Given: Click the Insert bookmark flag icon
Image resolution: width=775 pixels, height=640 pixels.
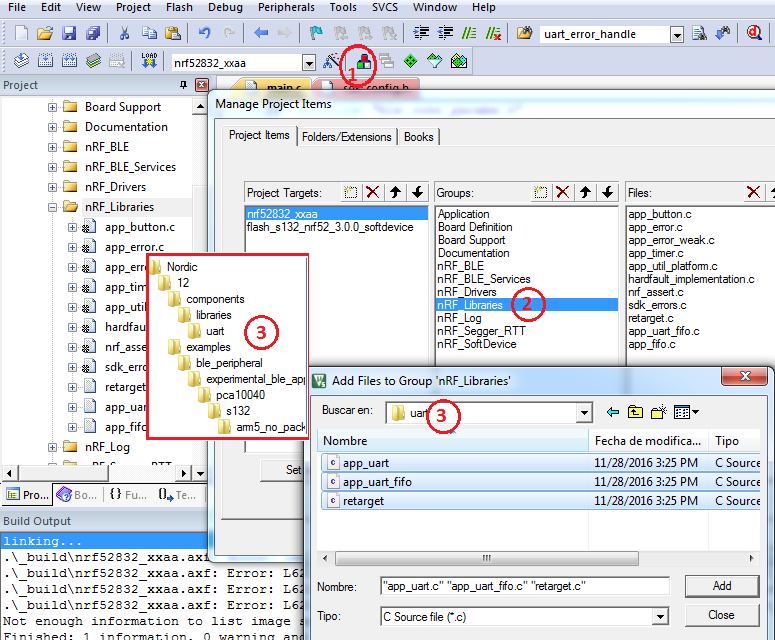Looking at the screenshot, I should pyautogui.click(x=315, y=34).
